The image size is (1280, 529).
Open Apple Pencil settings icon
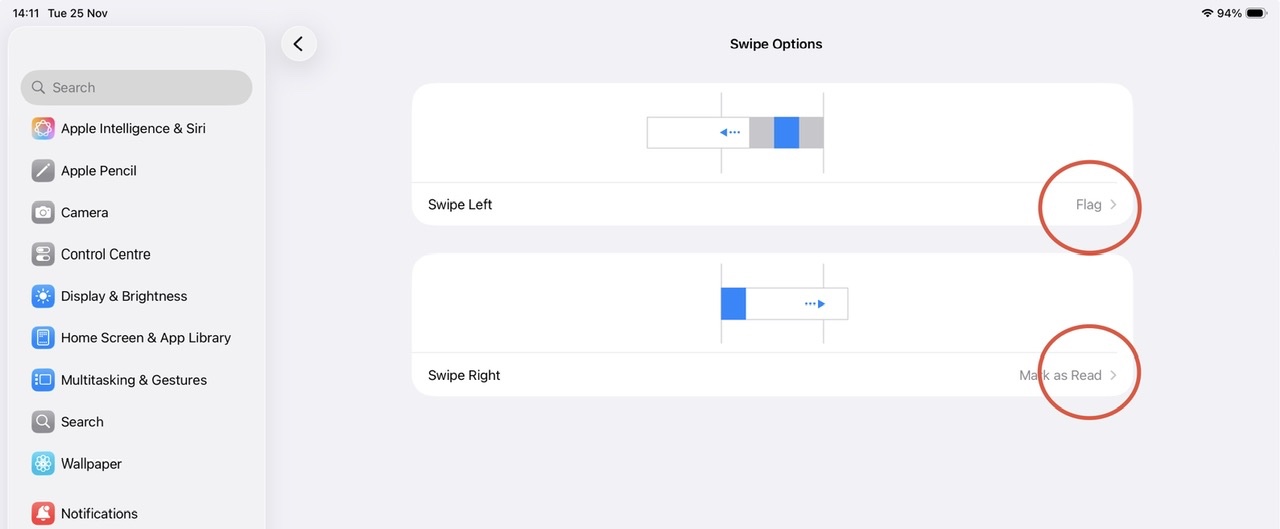(43, 171)
